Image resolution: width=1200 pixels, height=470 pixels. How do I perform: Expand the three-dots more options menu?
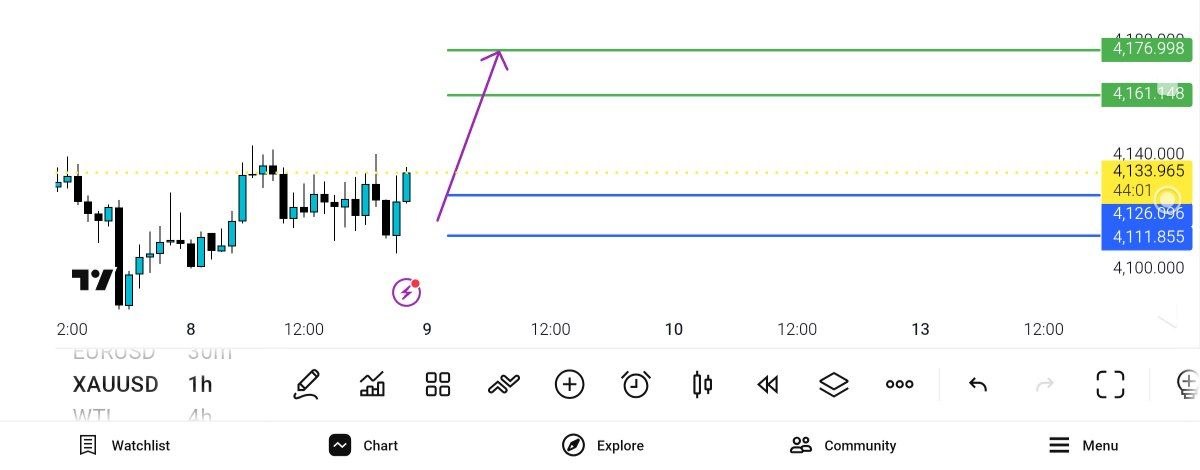900,385
